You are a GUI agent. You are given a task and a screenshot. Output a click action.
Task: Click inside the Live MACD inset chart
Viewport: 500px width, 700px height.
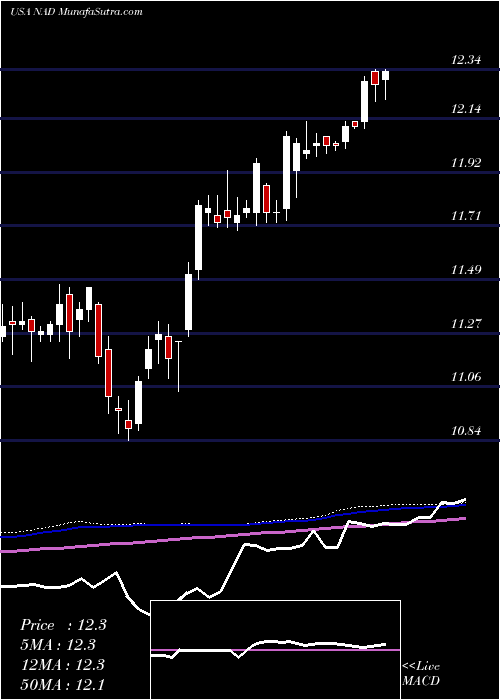[x=275, y=650]
